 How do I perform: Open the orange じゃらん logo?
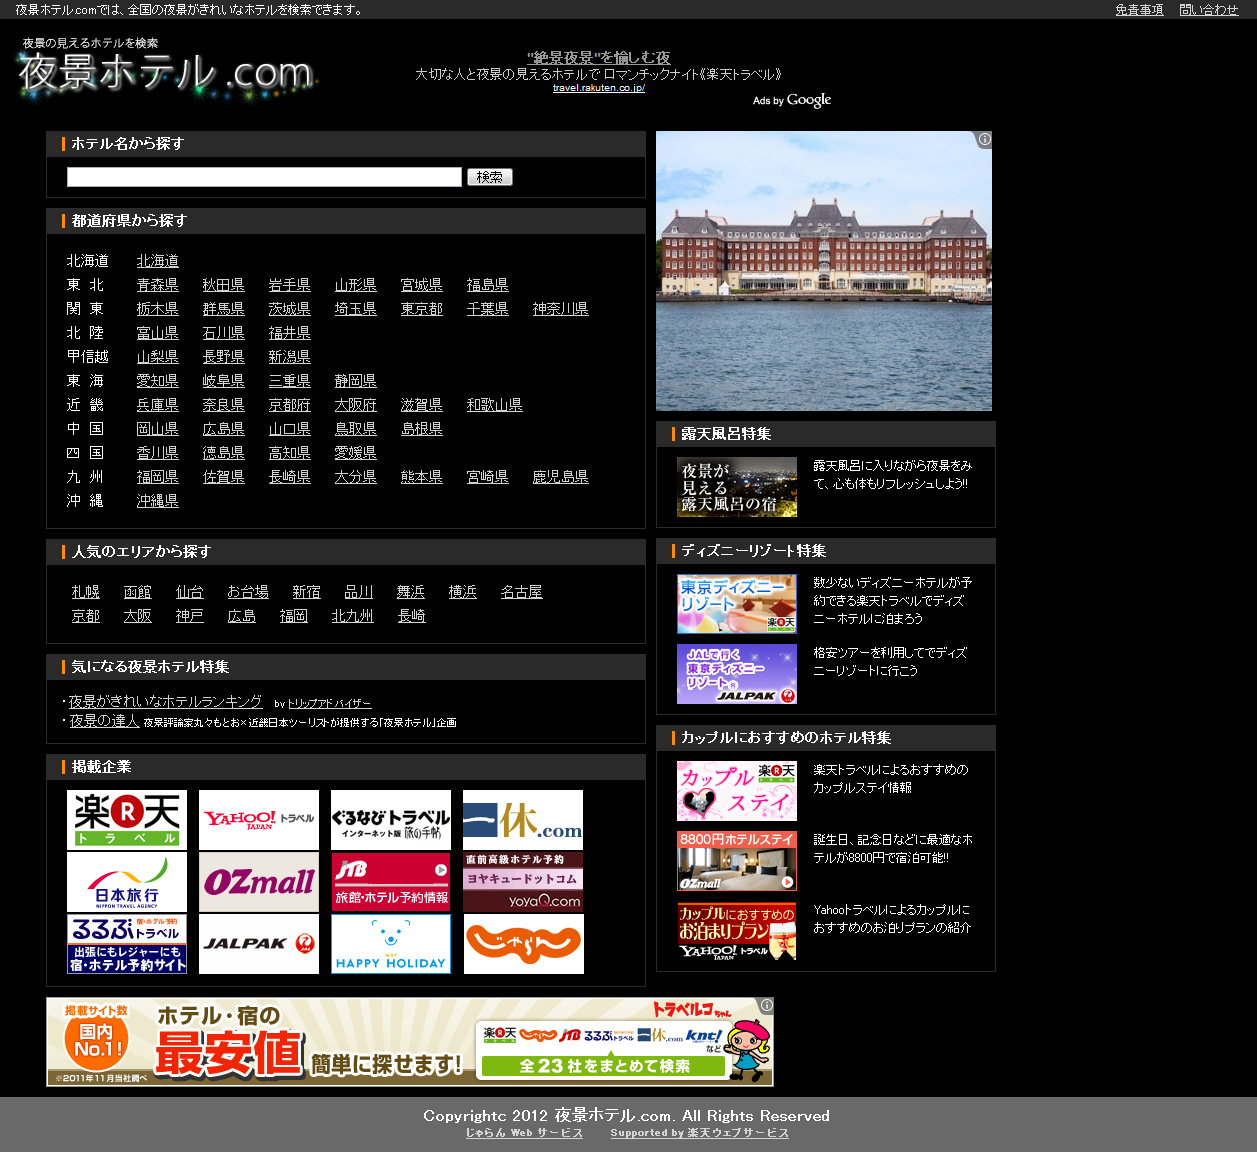coord(523,944)
